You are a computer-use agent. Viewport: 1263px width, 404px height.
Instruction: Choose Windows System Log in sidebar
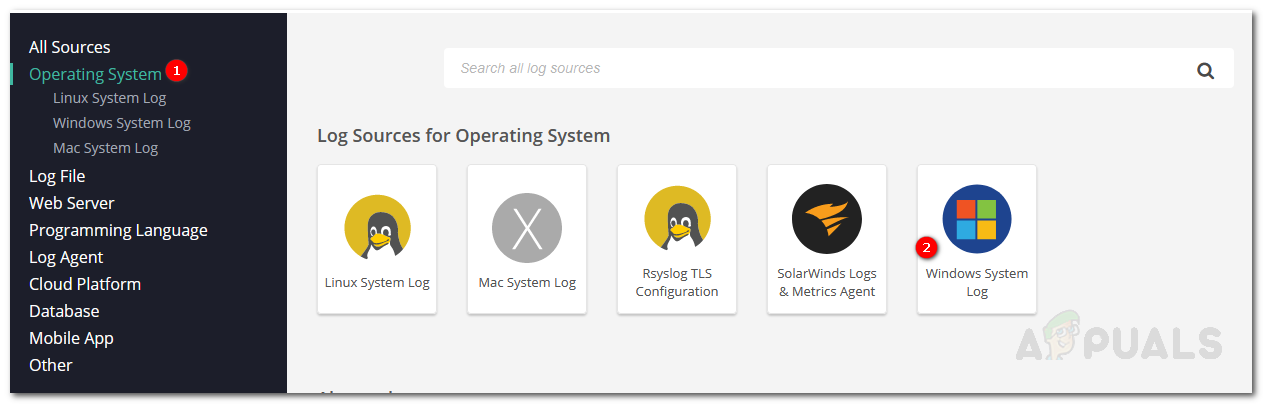[x=122, y=123]
